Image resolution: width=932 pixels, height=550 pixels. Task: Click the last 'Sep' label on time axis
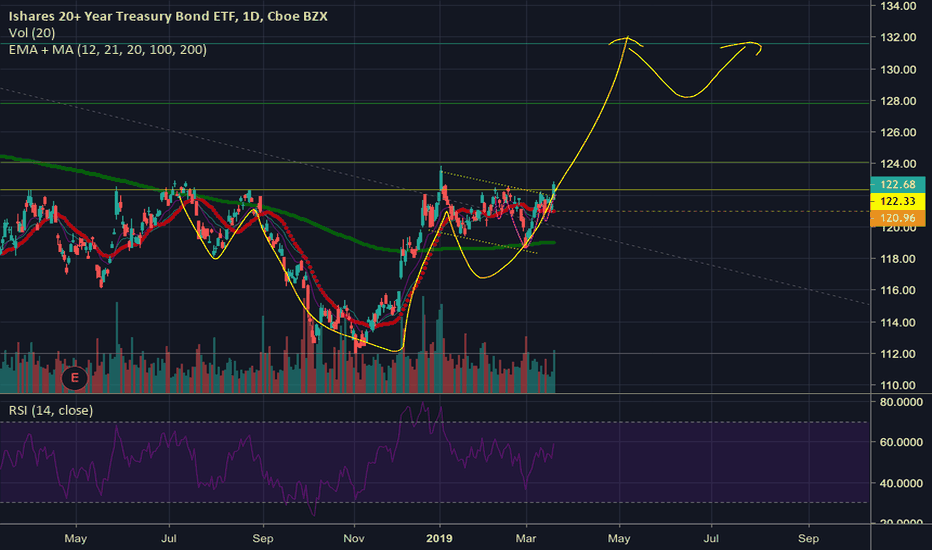(808, 539)
